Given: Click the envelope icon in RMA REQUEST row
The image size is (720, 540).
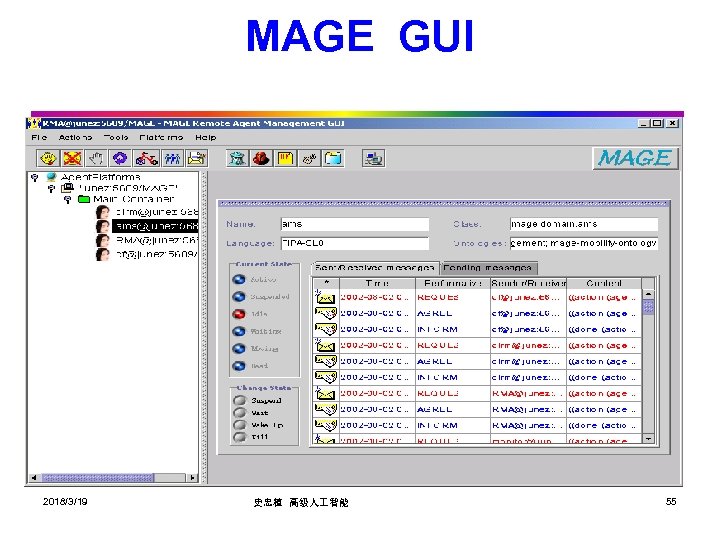Looking at the screenshot, I should tap(325, 393).
